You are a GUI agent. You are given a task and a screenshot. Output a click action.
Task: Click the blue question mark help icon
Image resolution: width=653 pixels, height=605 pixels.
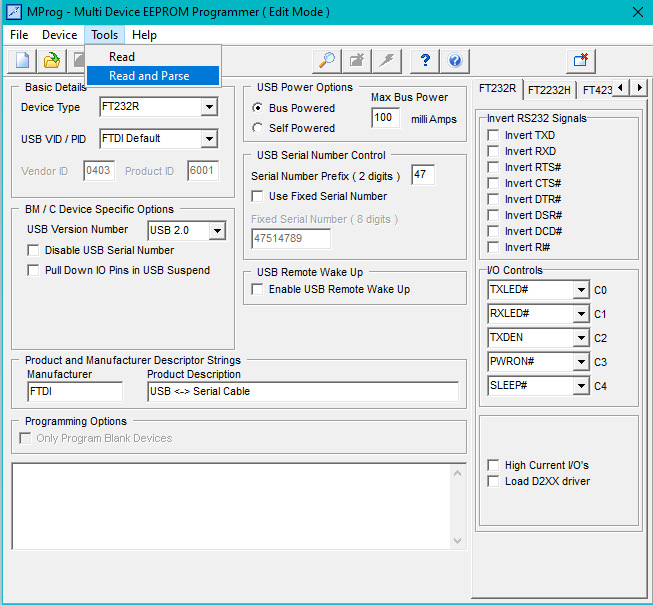pos(425,61)
